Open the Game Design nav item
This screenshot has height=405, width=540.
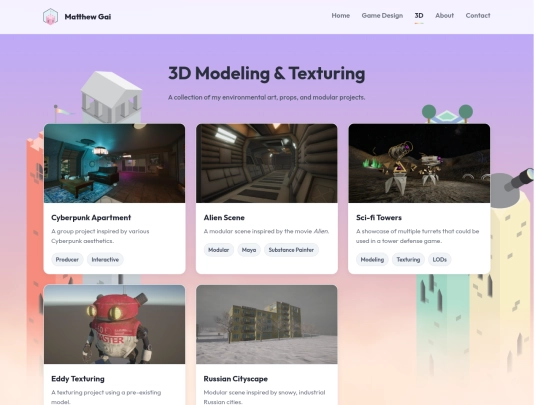tap(382, 15)
